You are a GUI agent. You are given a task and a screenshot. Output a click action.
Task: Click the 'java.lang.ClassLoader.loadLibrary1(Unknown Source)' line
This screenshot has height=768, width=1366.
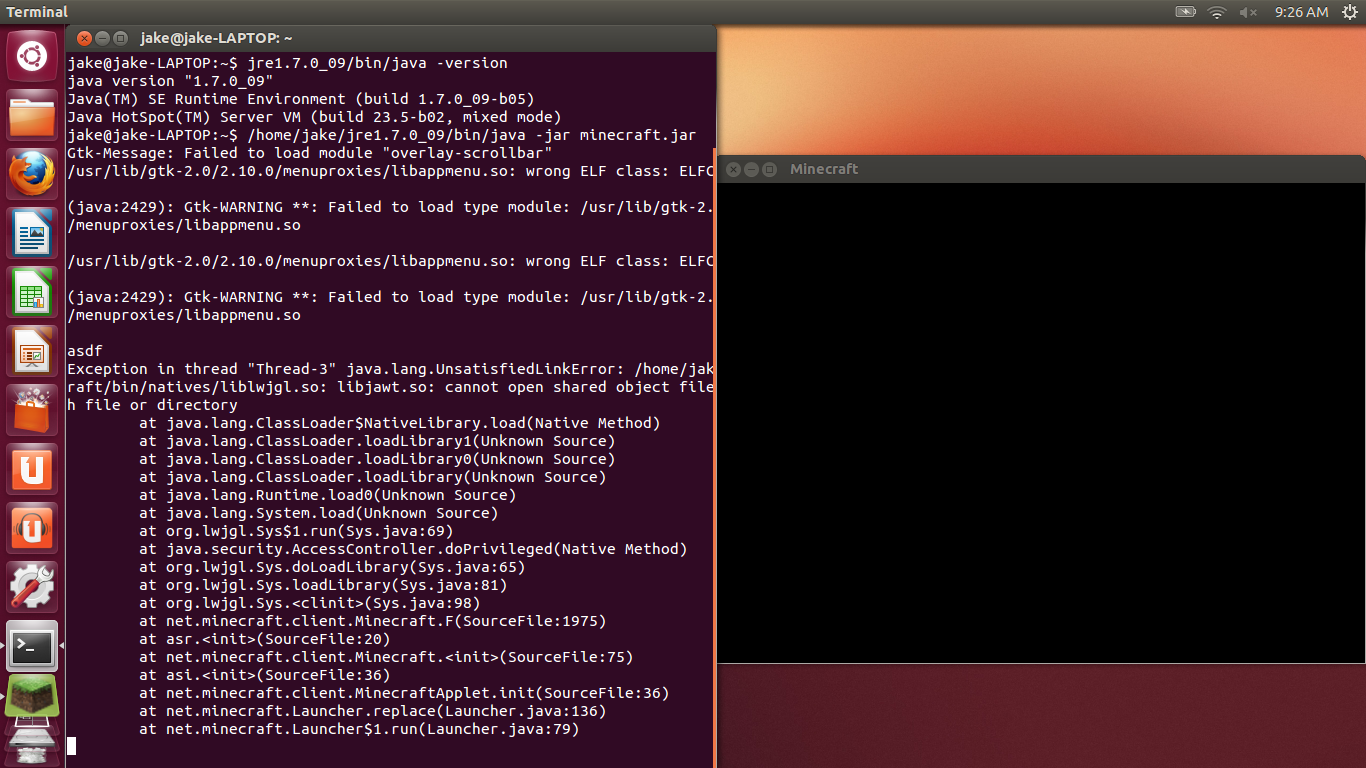(x=377, y=441)
